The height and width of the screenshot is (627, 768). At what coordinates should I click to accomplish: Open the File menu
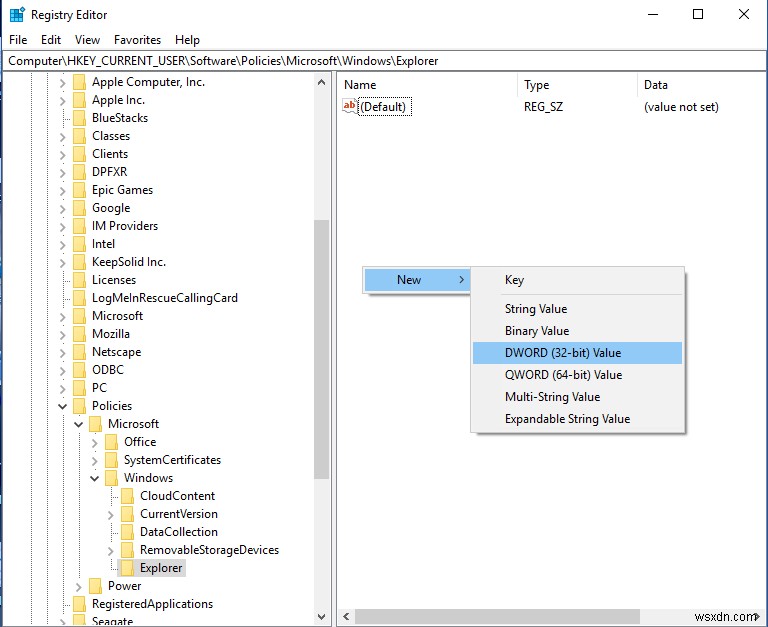18,40
